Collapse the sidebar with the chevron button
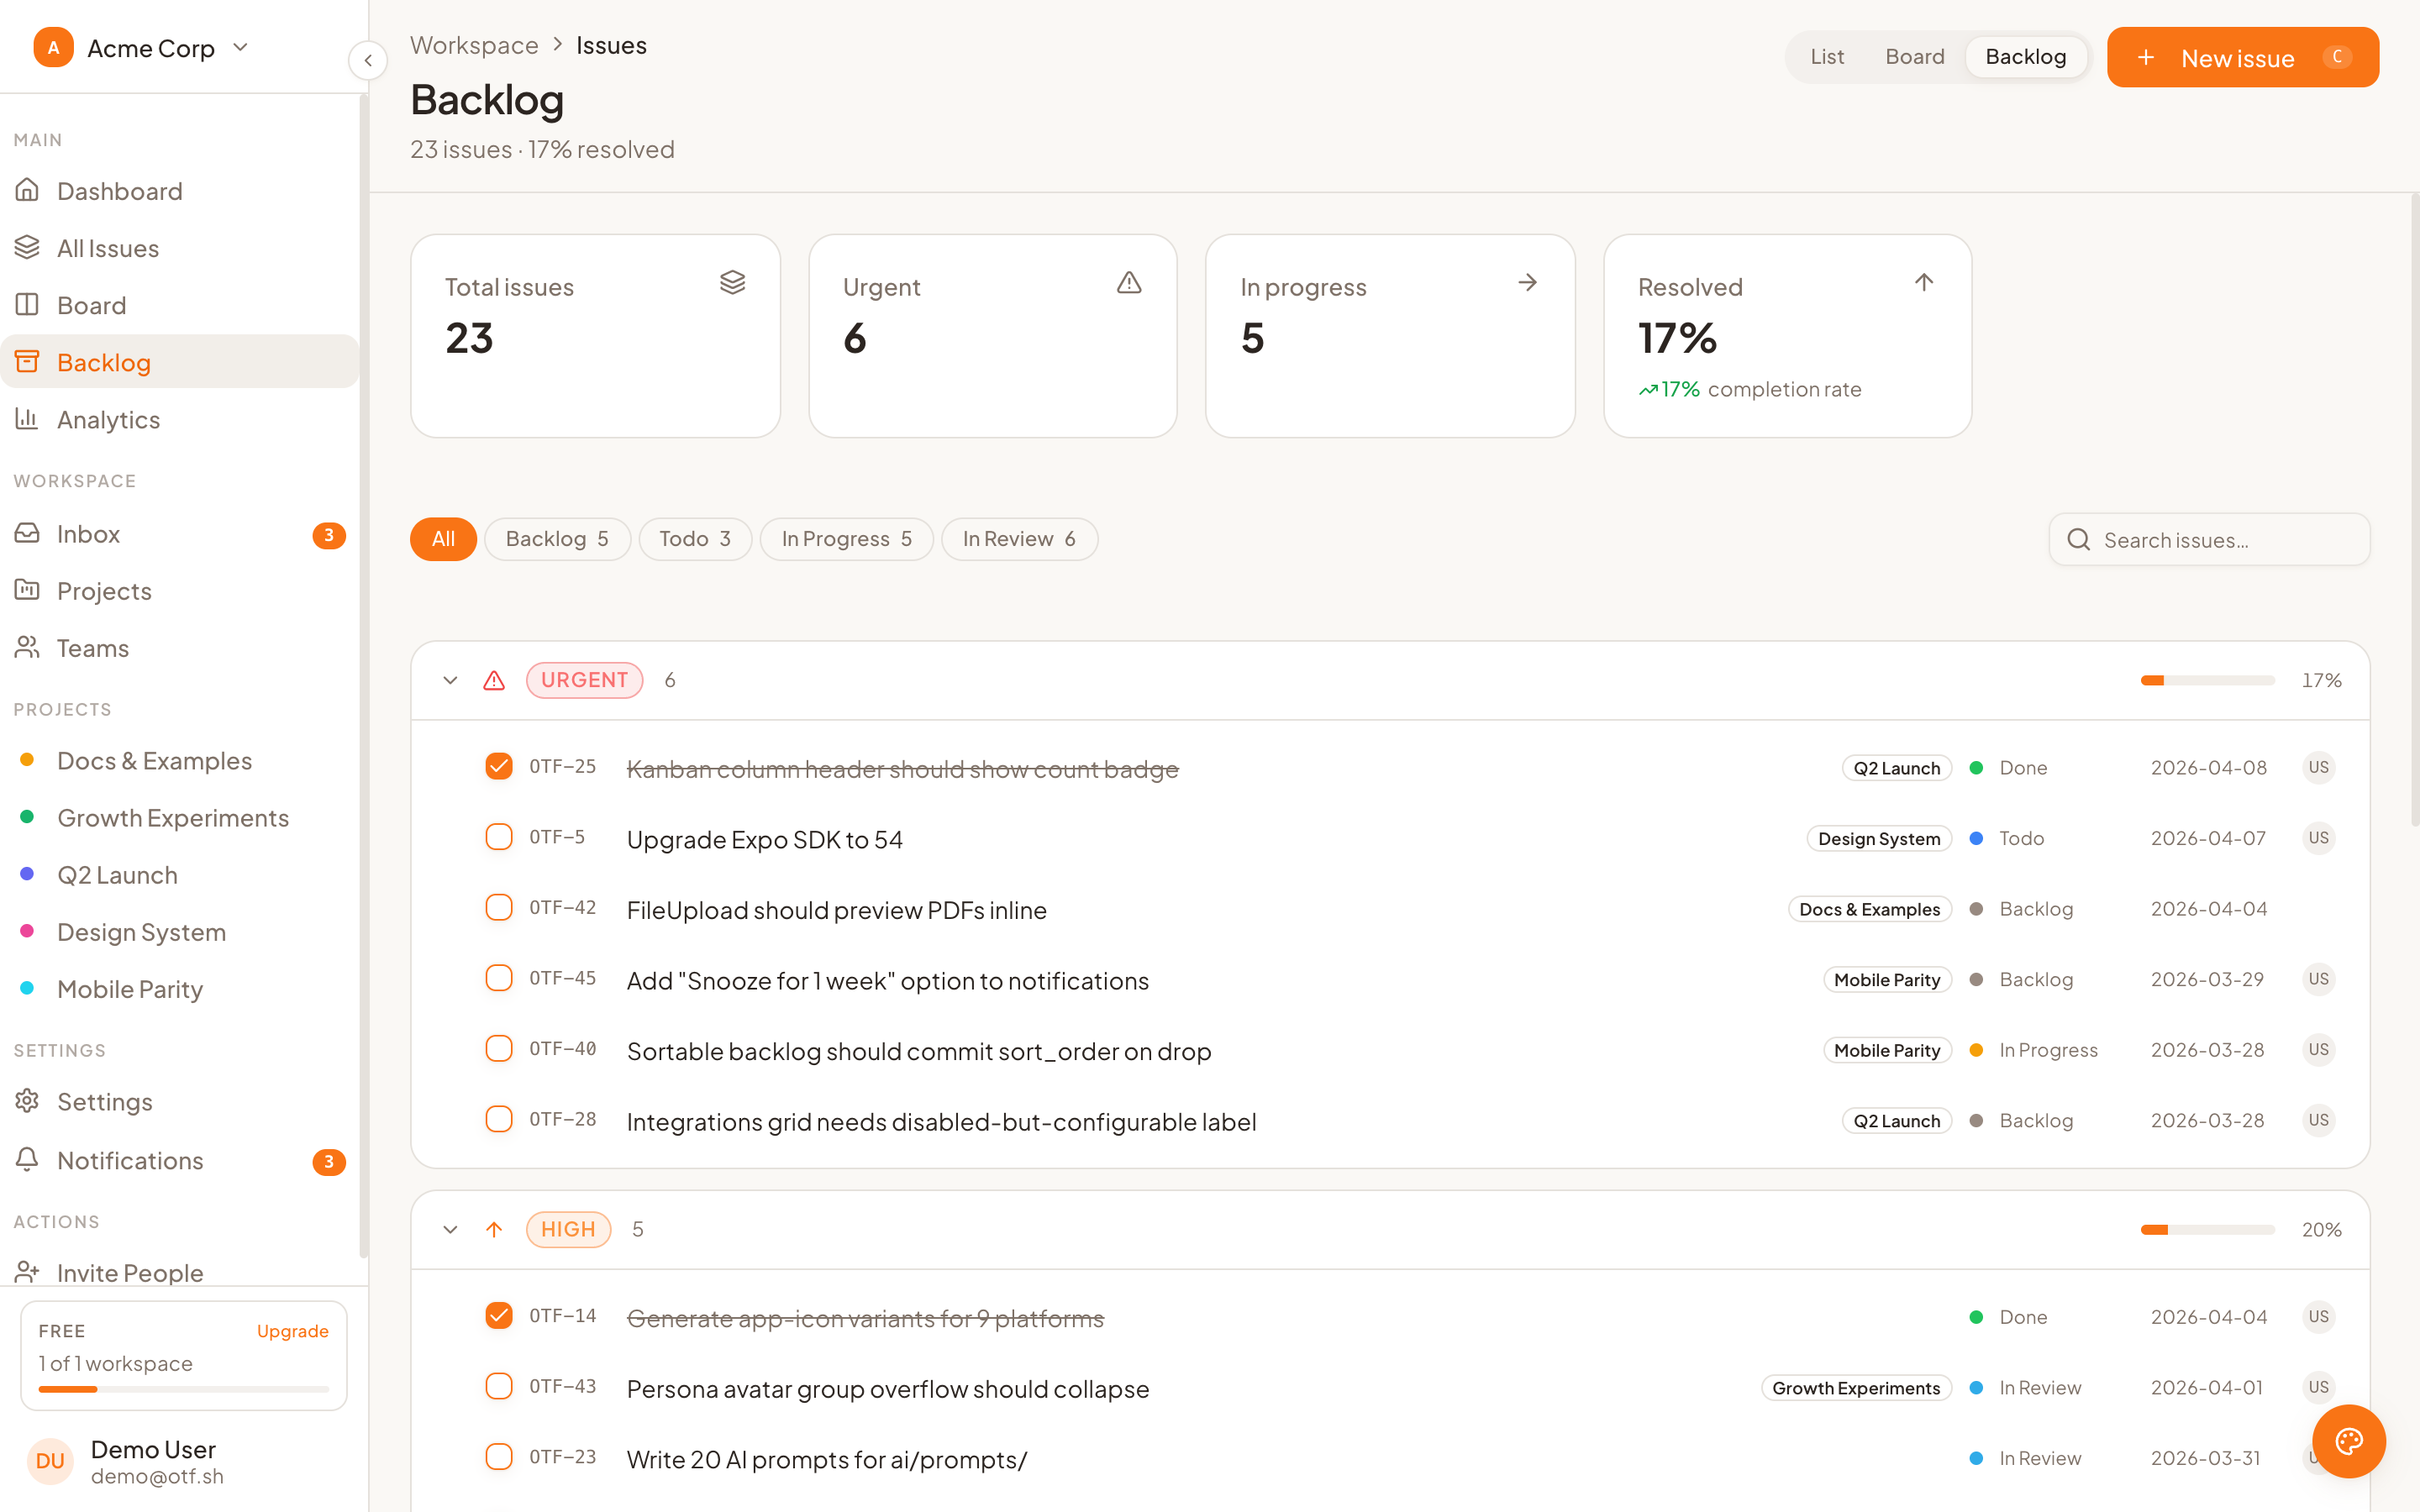 point(368,60)
